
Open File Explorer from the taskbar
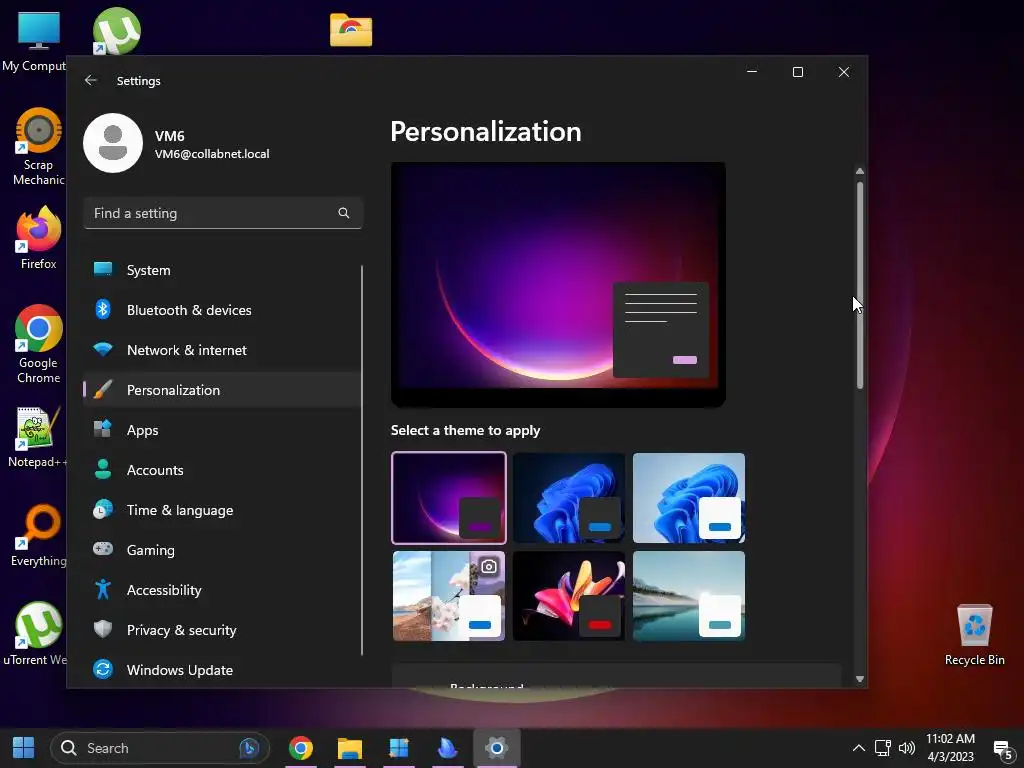350,748
